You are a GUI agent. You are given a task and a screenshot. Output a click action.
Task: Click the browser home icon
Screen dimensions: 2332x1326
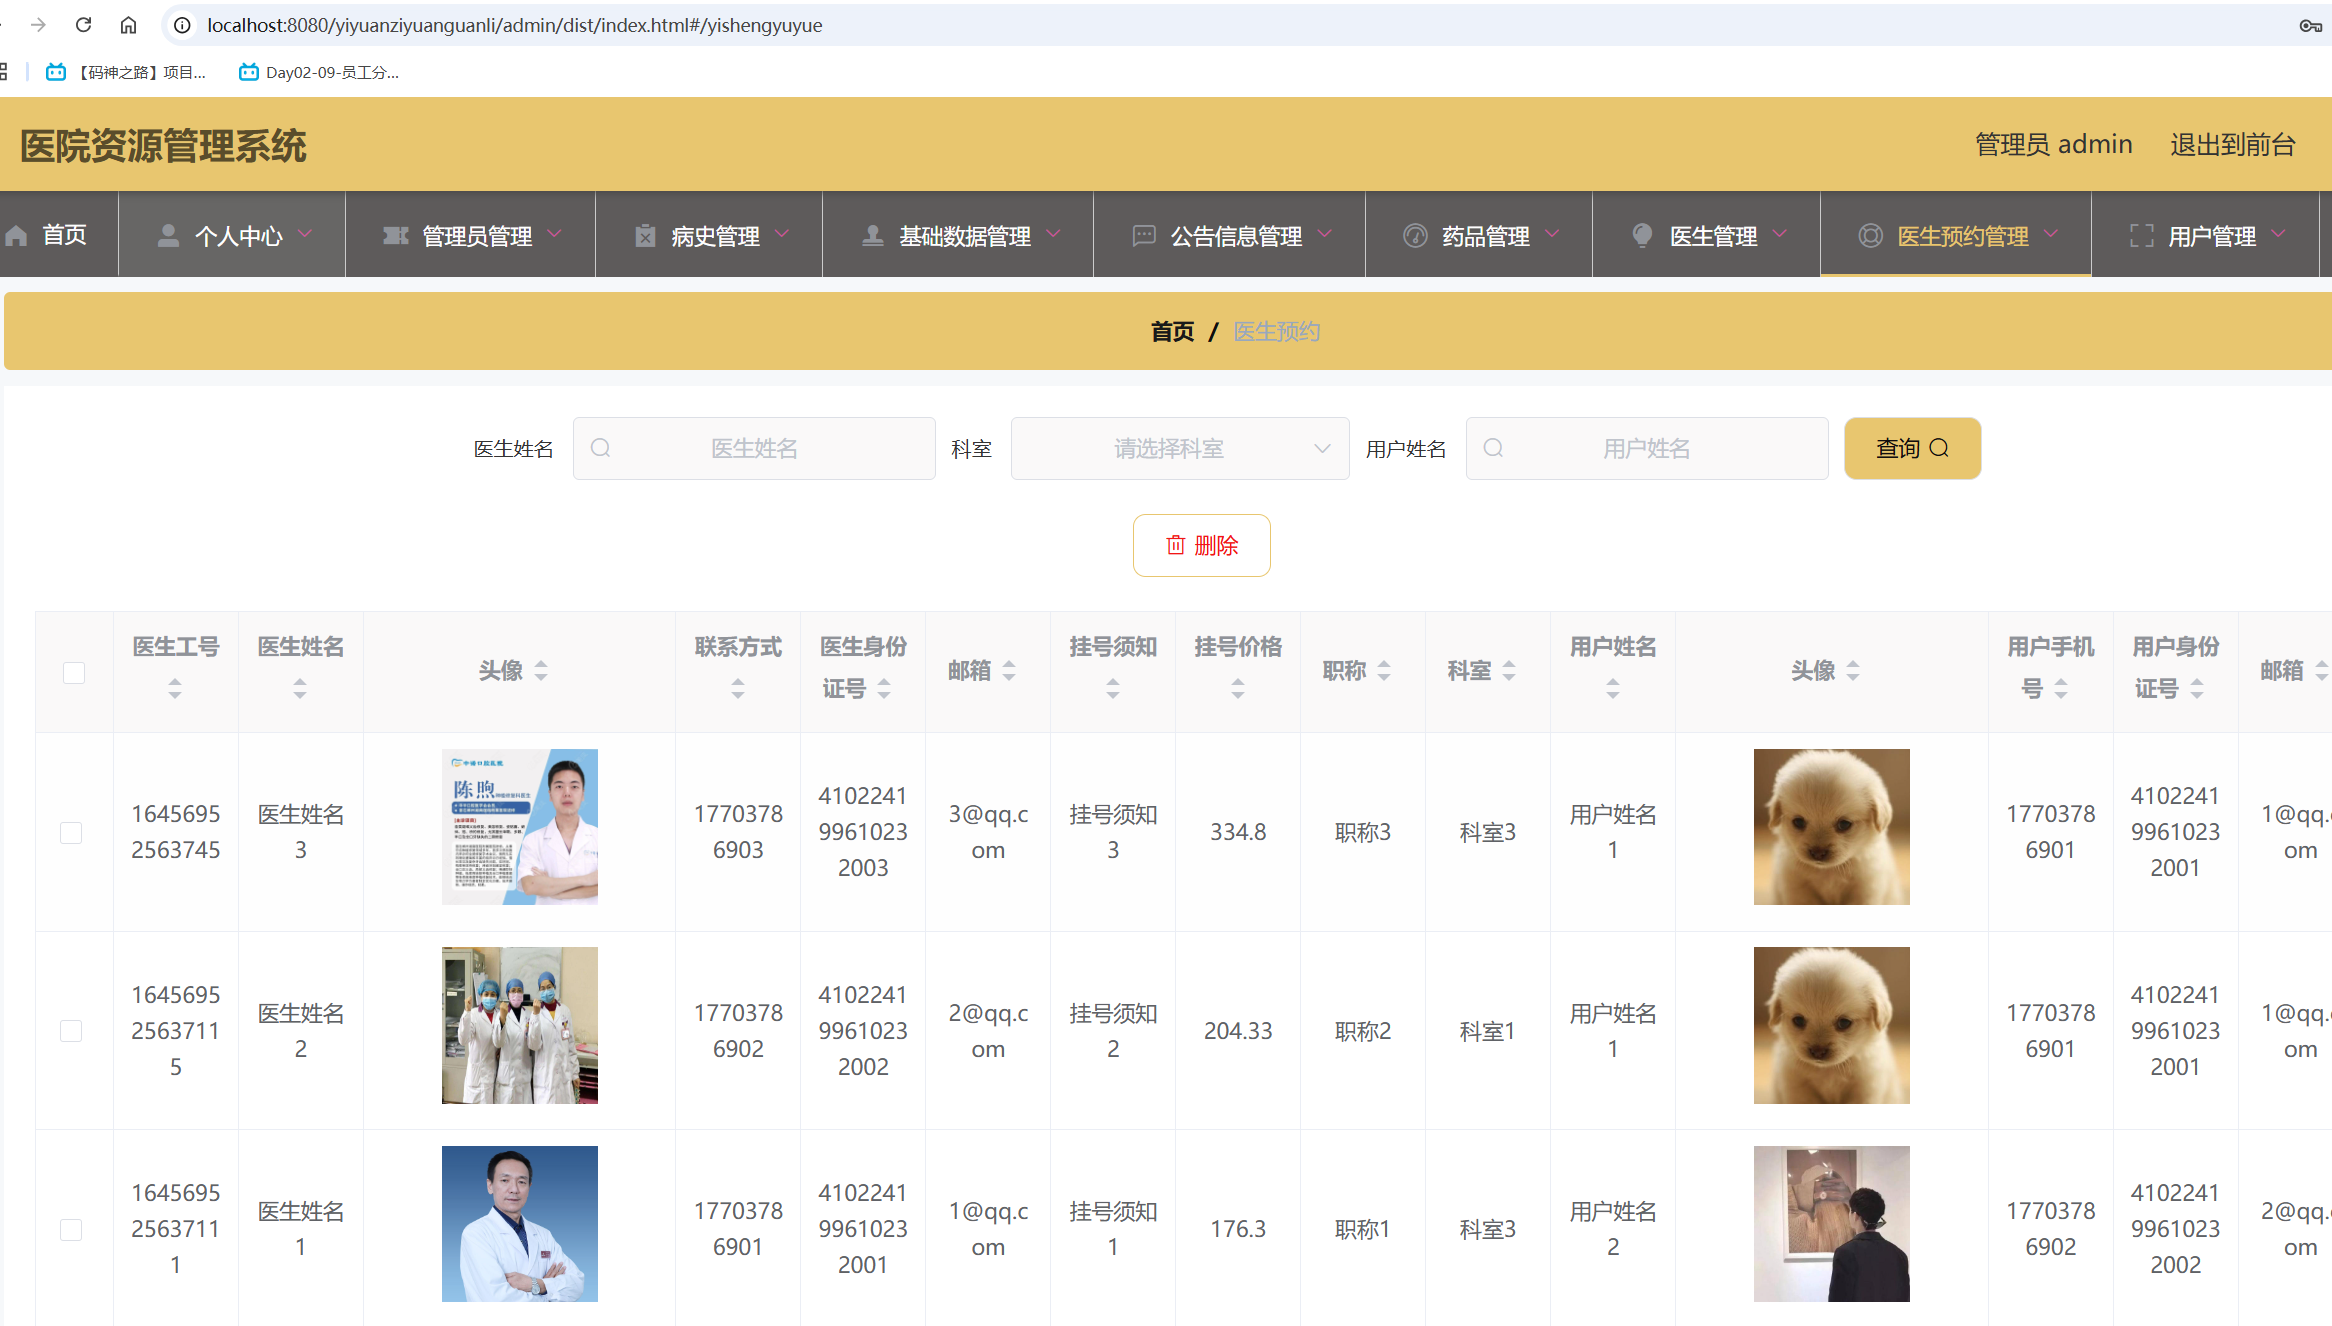tap(128, 25)
